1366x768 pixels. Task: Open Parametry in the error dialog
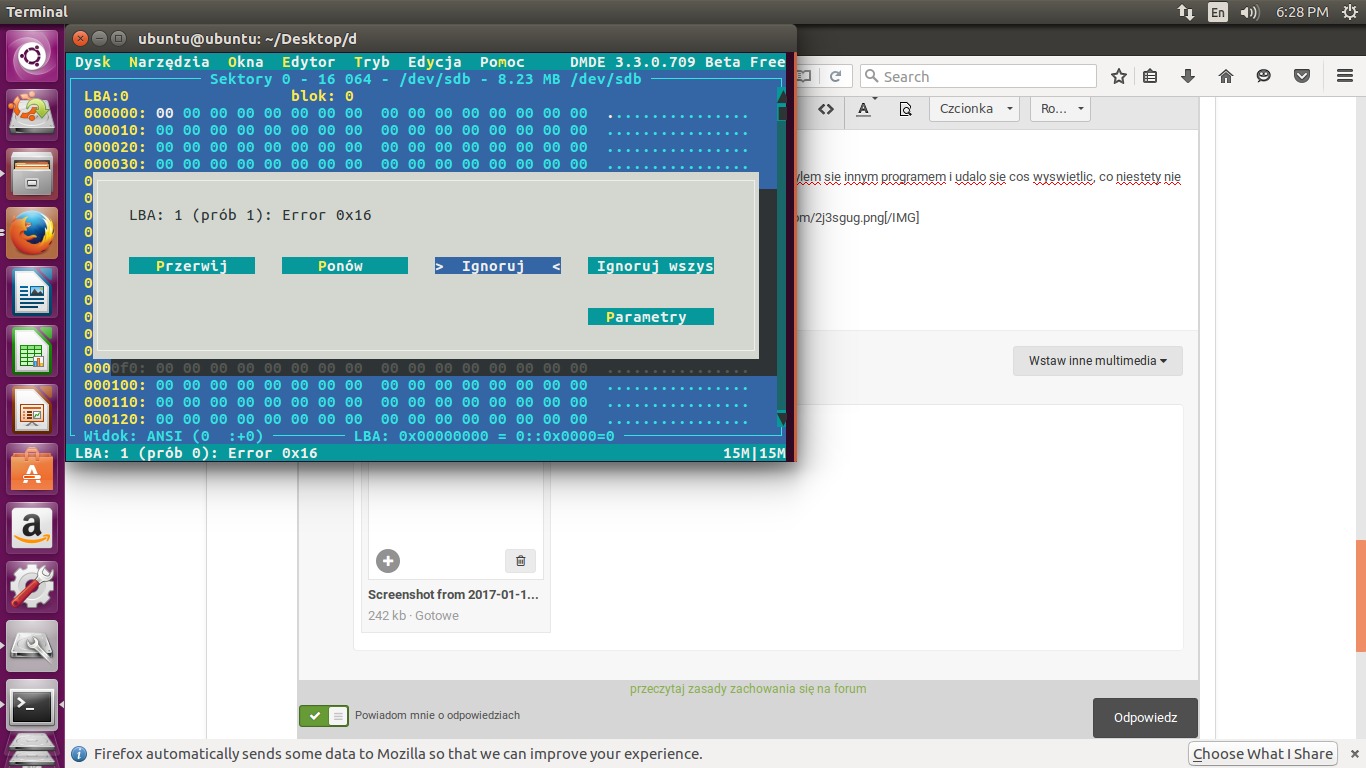click(x=651, y=317)
